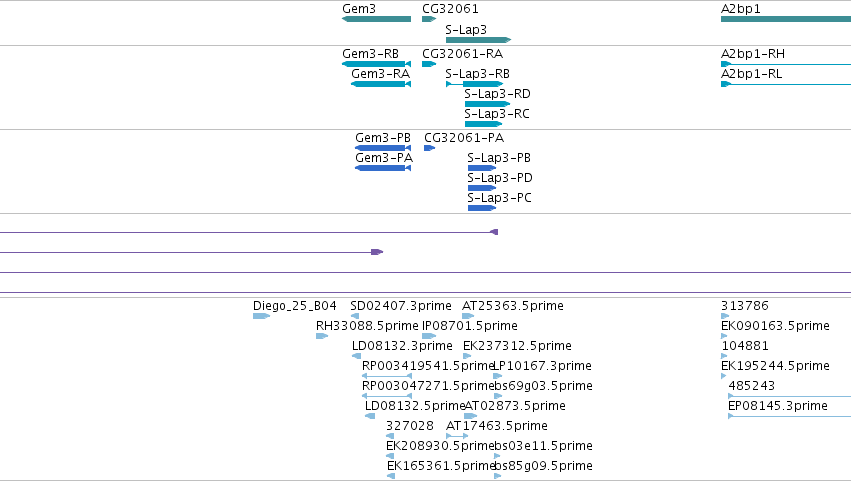Select the EK195244.5prime EST label
Image resolution: width=851 pixels, height=481 pixels.
(775, 366)
